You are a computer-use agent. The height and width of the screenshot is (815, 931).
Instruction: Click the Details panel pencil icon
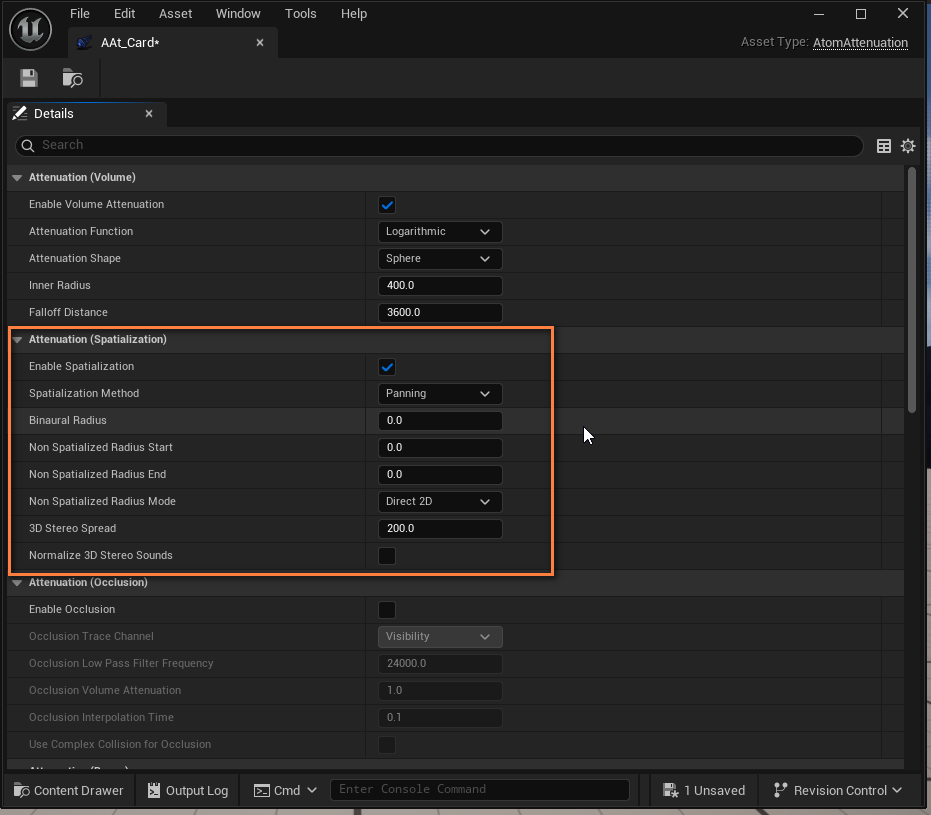point(20,113)
